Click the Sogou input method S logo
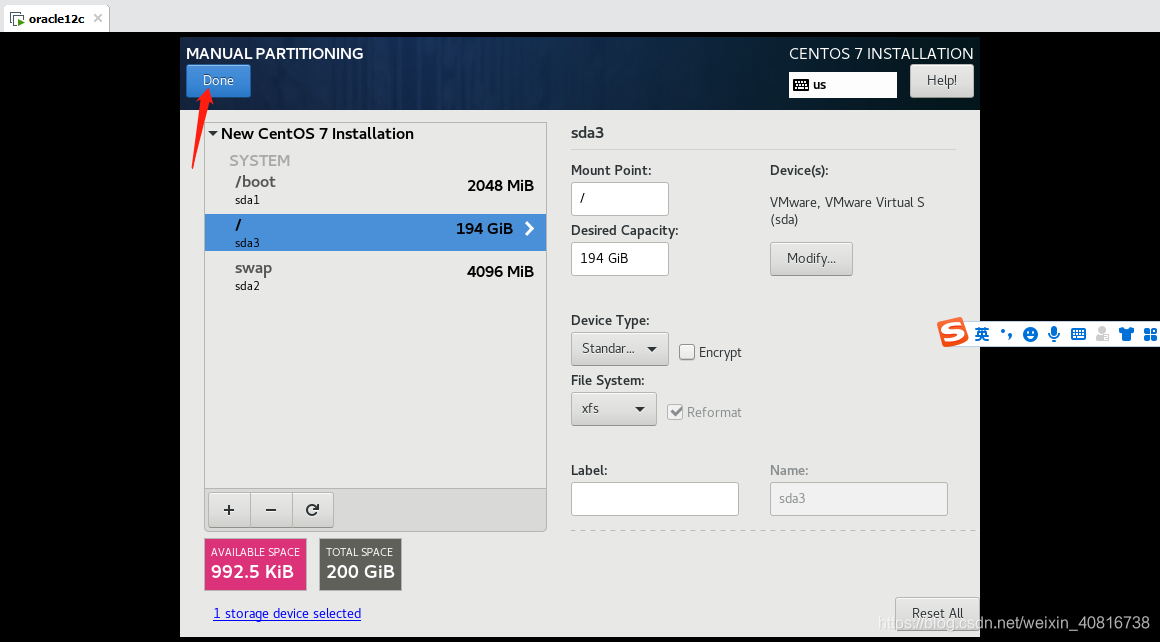1160x642 pixels. point(953,333)
